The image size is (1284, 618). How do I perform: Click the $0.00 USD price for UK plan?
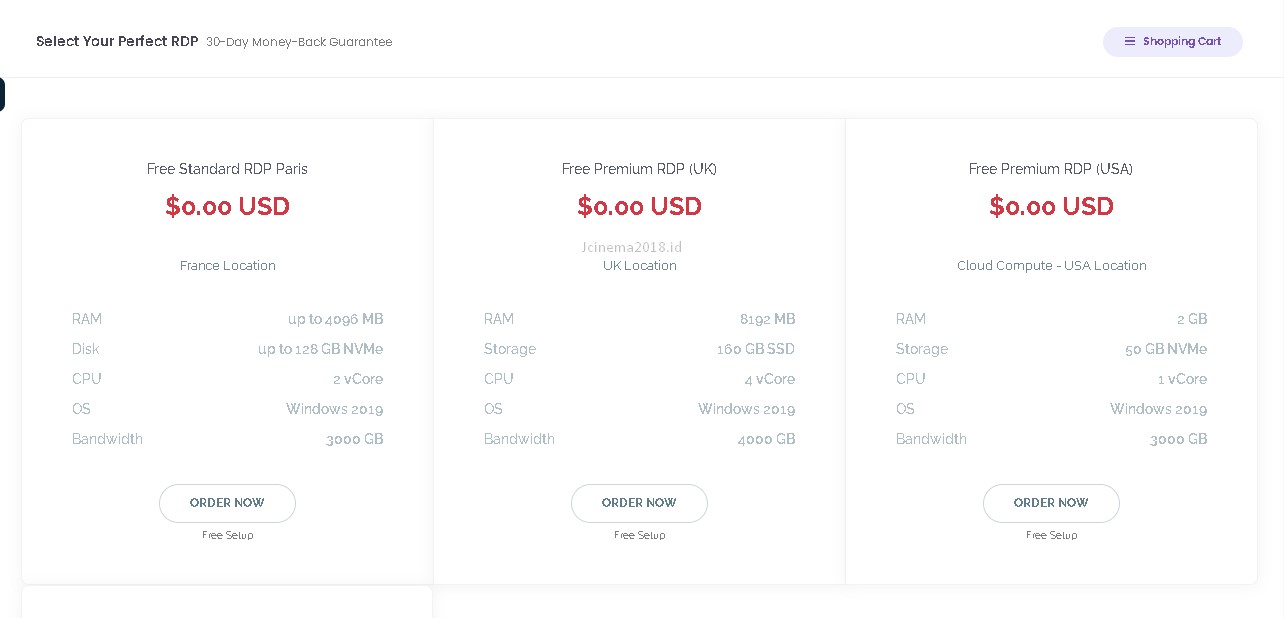(x=639, y=207)
